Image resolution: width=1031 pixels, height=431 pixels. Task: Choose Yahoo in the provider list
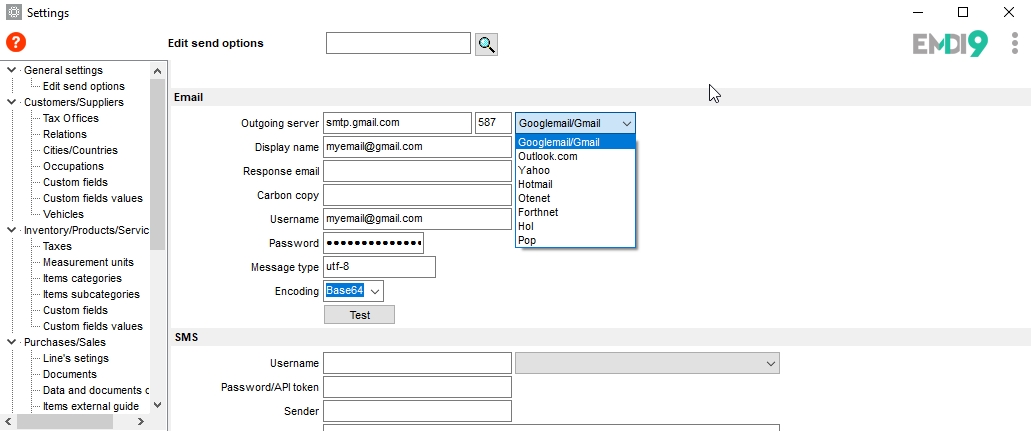coord(575,170)
